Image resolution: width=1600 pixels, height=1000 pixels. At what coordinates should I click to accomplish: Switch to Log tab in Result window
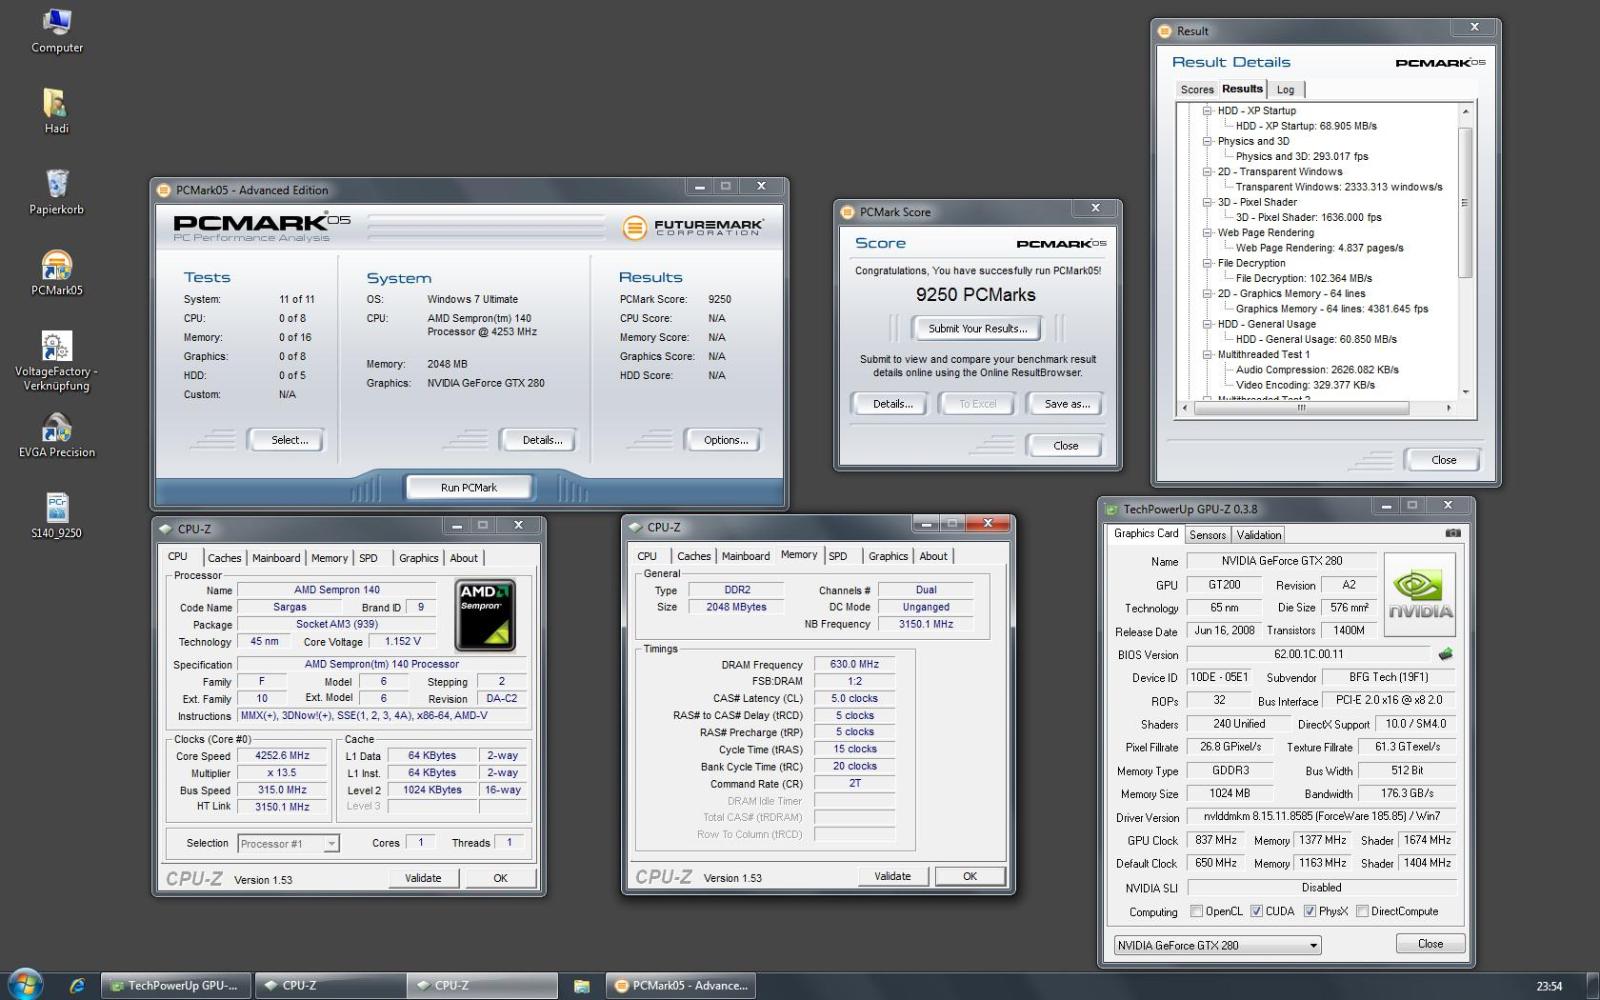pos(1285,90)
